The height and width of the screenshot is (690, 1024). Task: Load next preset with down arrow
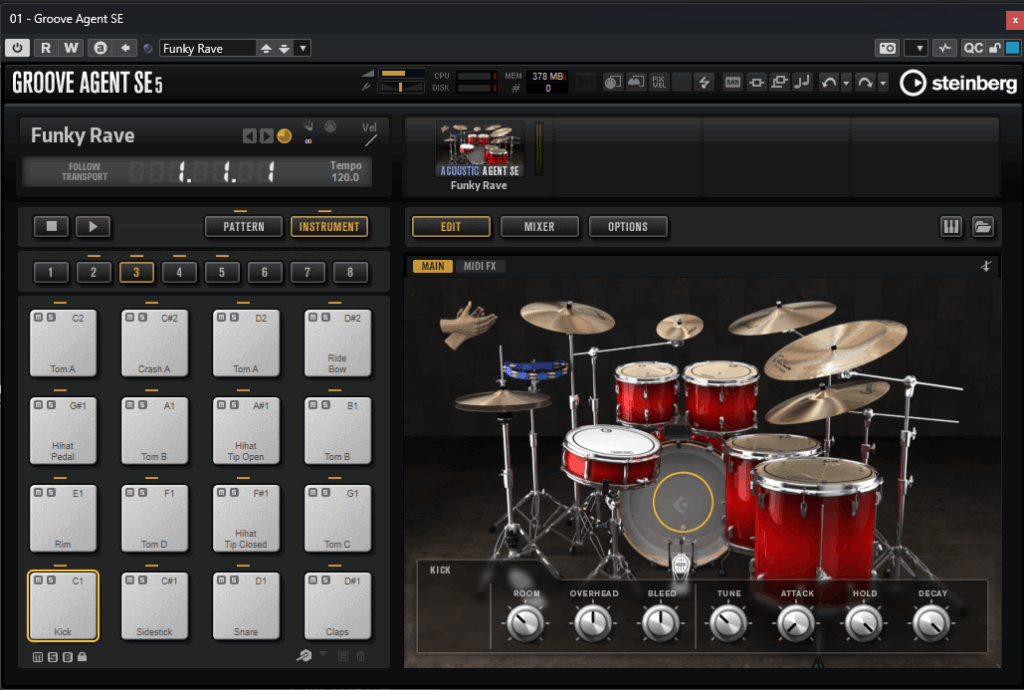284,48
